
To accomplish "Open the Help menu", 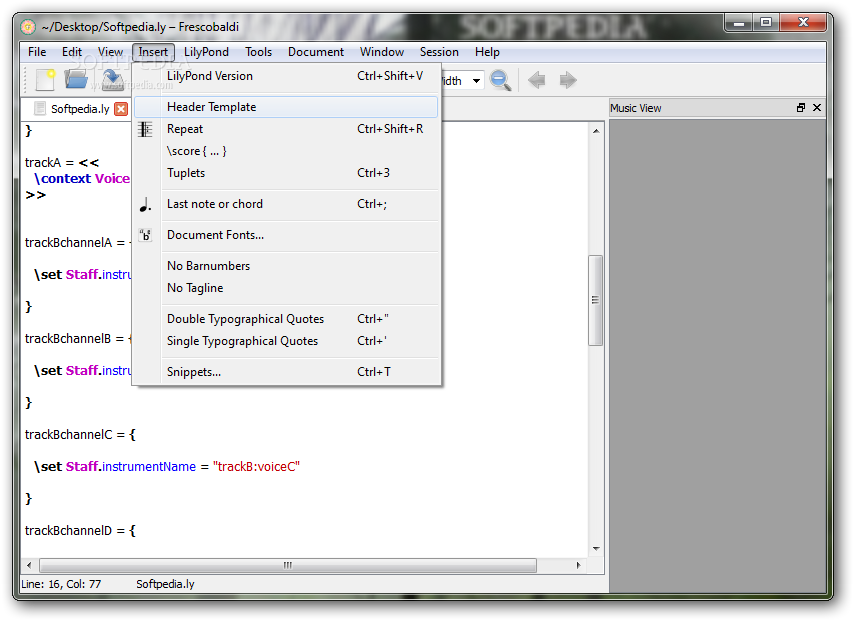I will click(487, 52).
